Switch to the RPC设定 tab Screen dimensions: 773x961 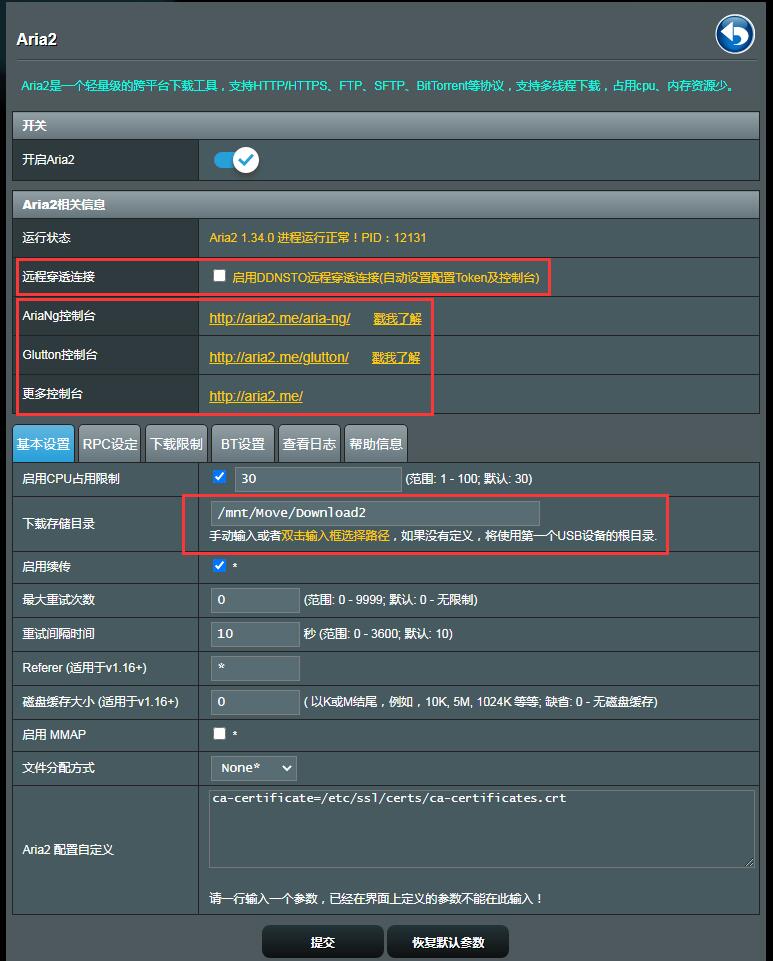pyautogui.click(x=110, y=444)
